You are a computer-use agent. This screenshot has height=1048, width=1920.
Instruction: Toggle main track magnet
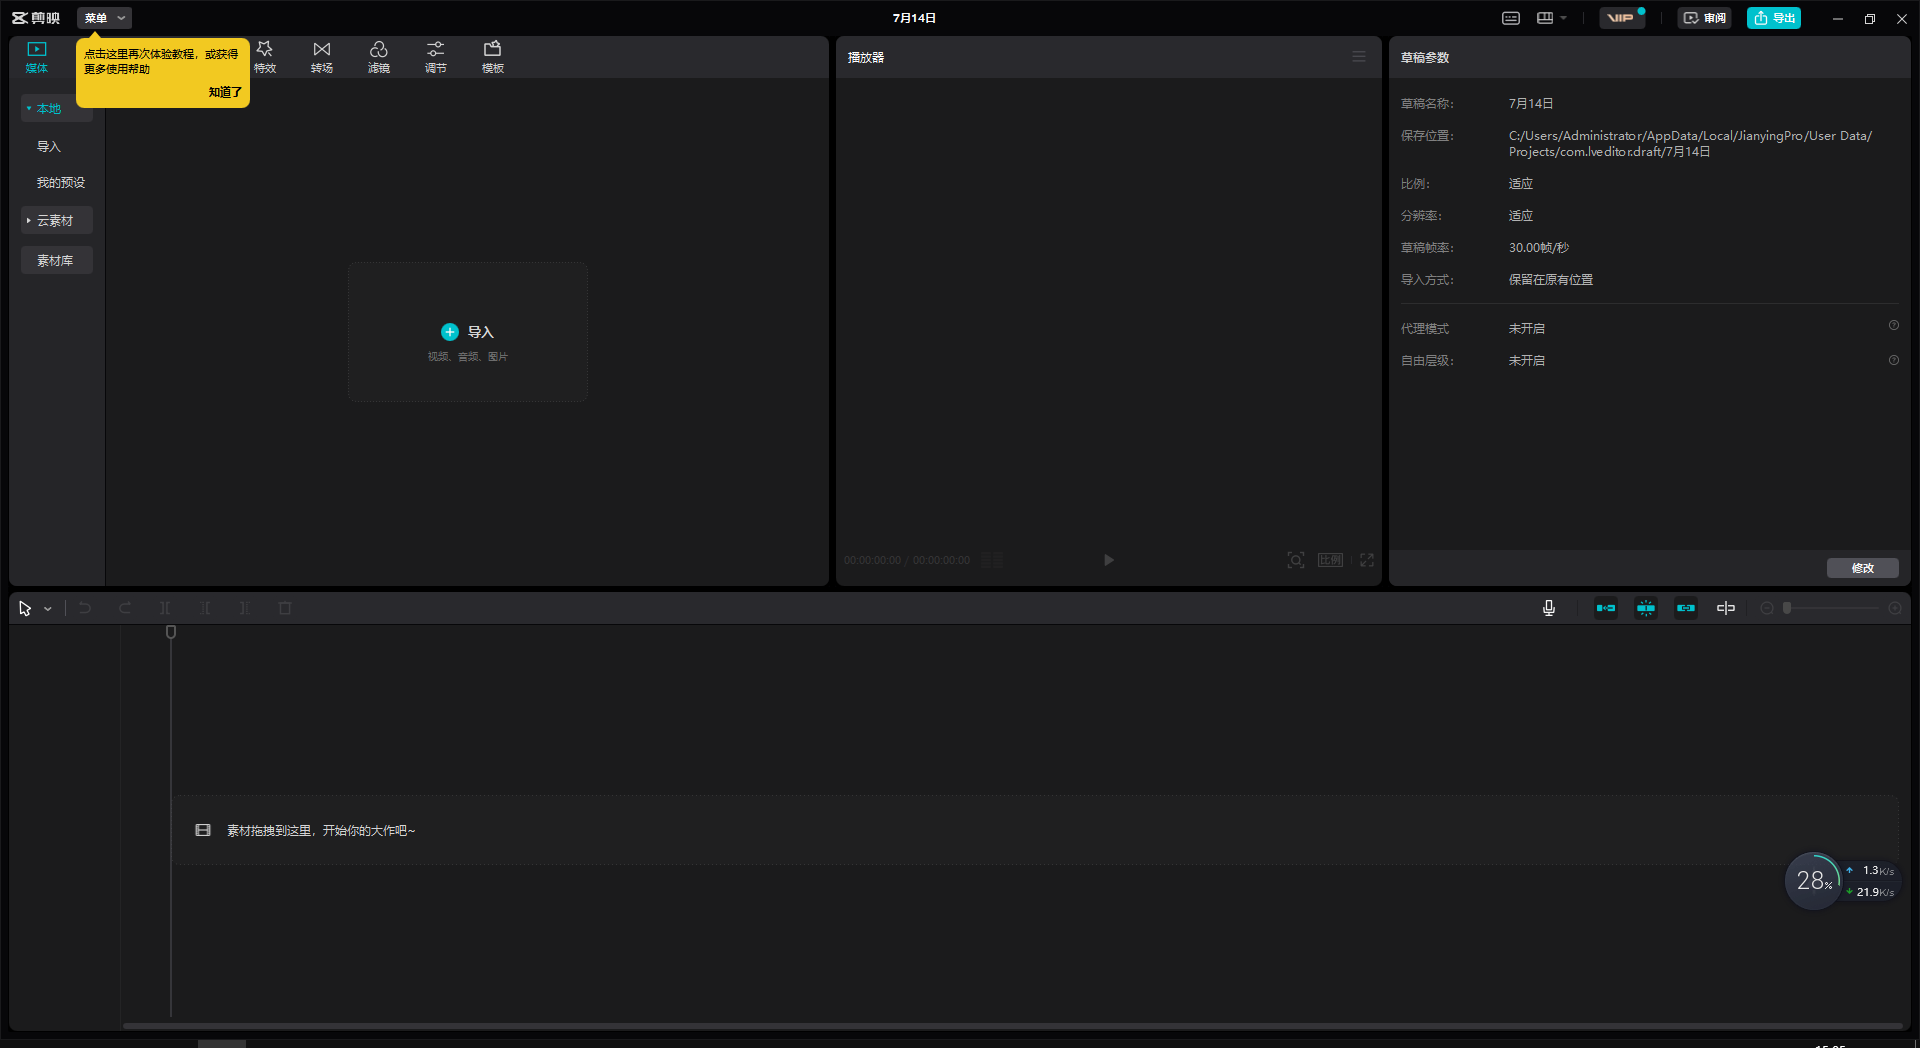(x=1606, y=608)
